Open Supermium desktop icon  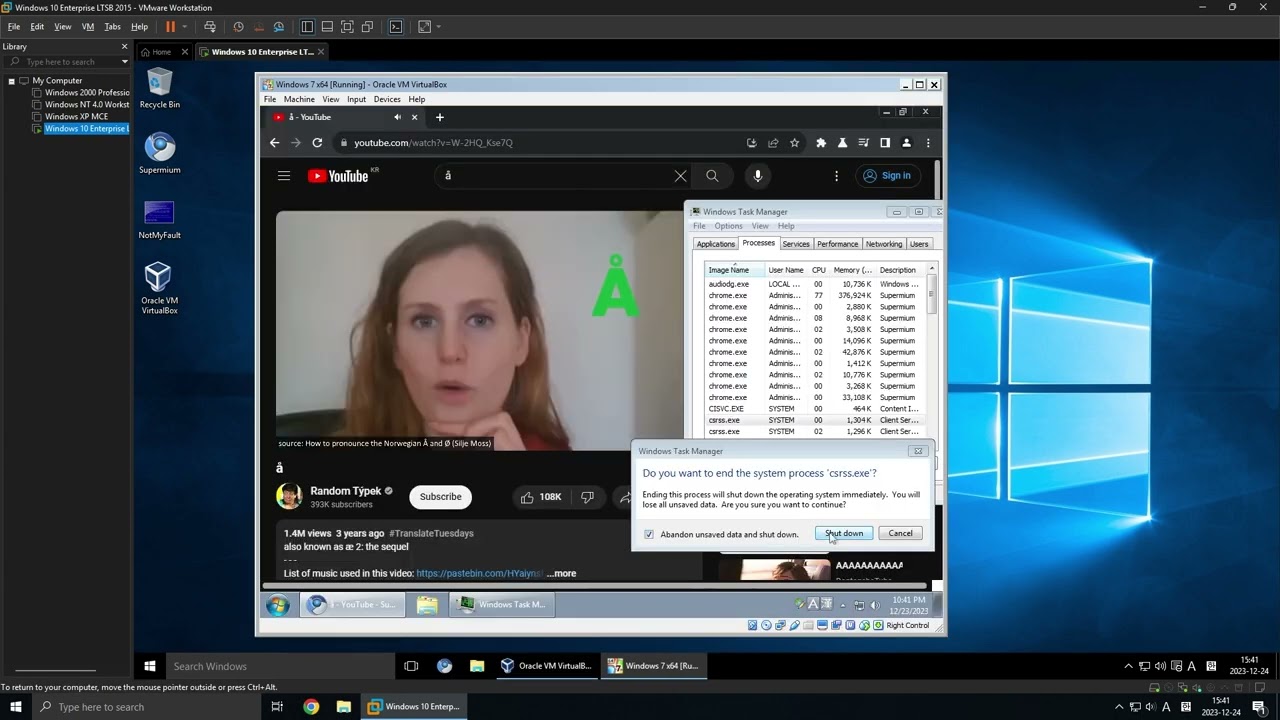[159, 153]
